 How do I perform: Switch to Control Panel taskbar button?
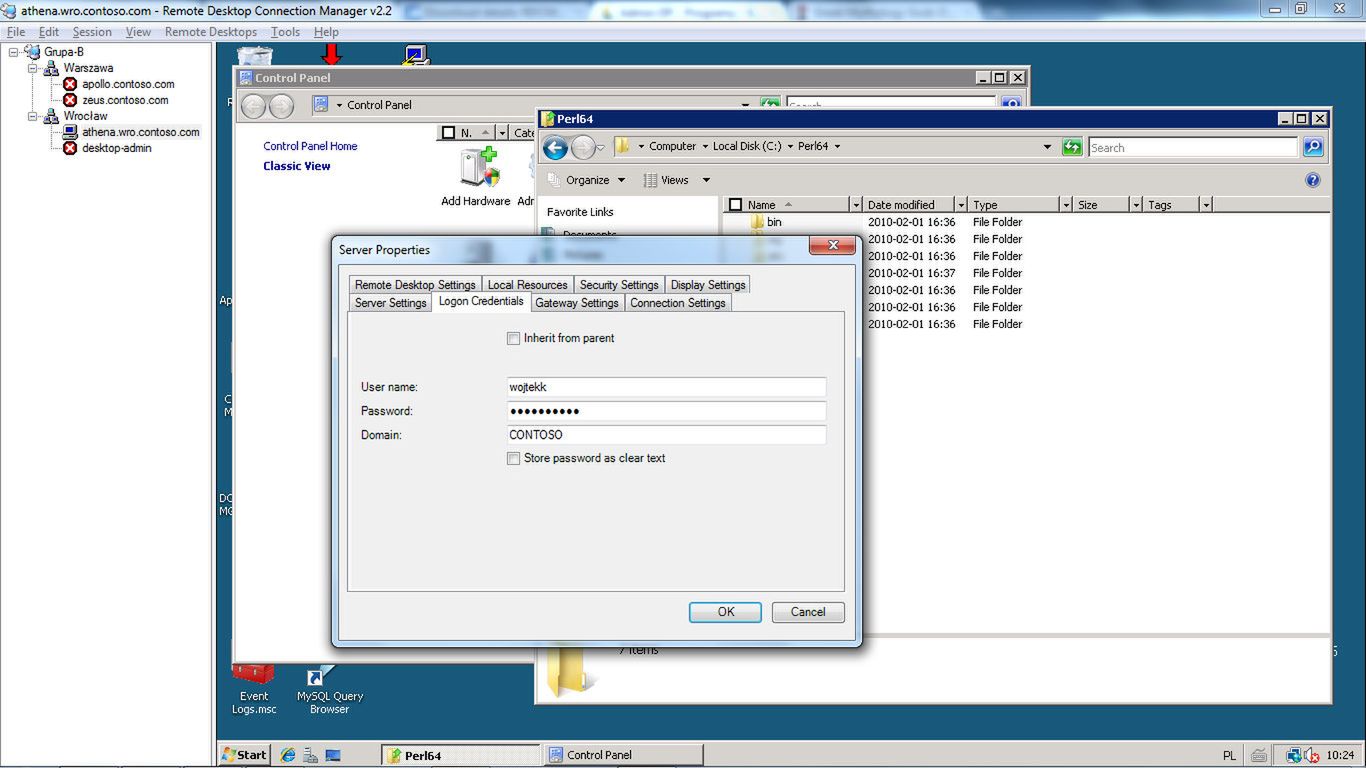pyautogui.click(x=622, y=755)
